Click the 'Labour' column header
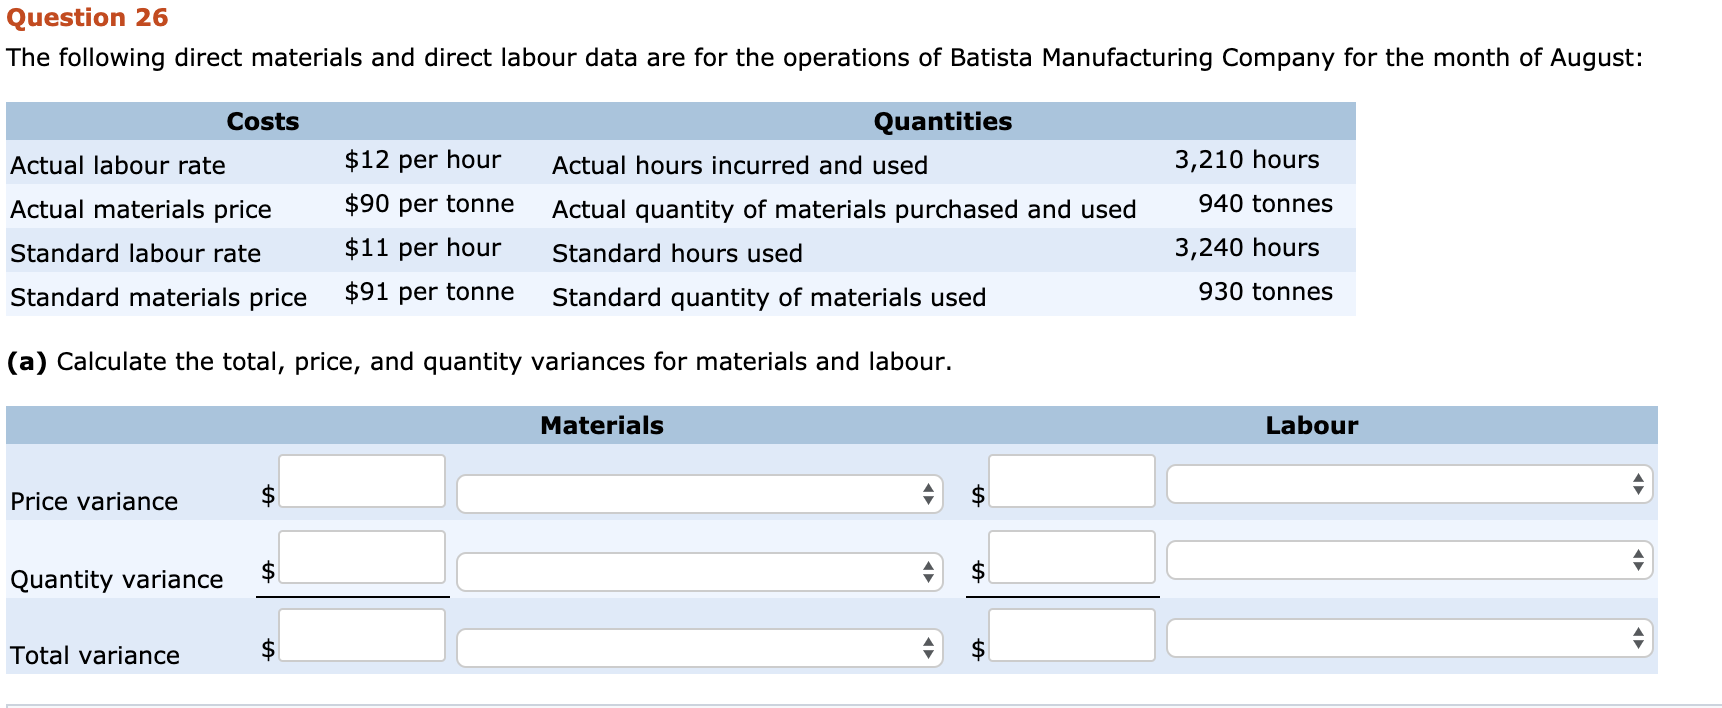 tap(1312, 426)
